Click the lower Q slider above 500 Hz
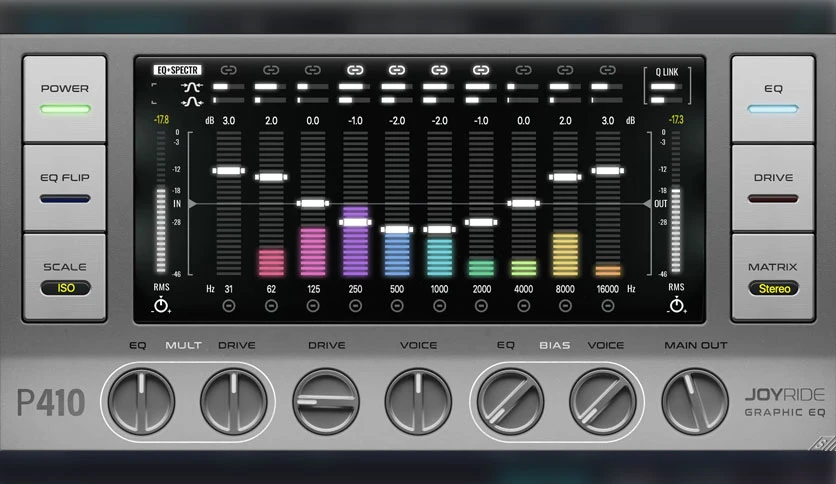The image size is (836, 484). pyautogui.click(x=397, y=100)
